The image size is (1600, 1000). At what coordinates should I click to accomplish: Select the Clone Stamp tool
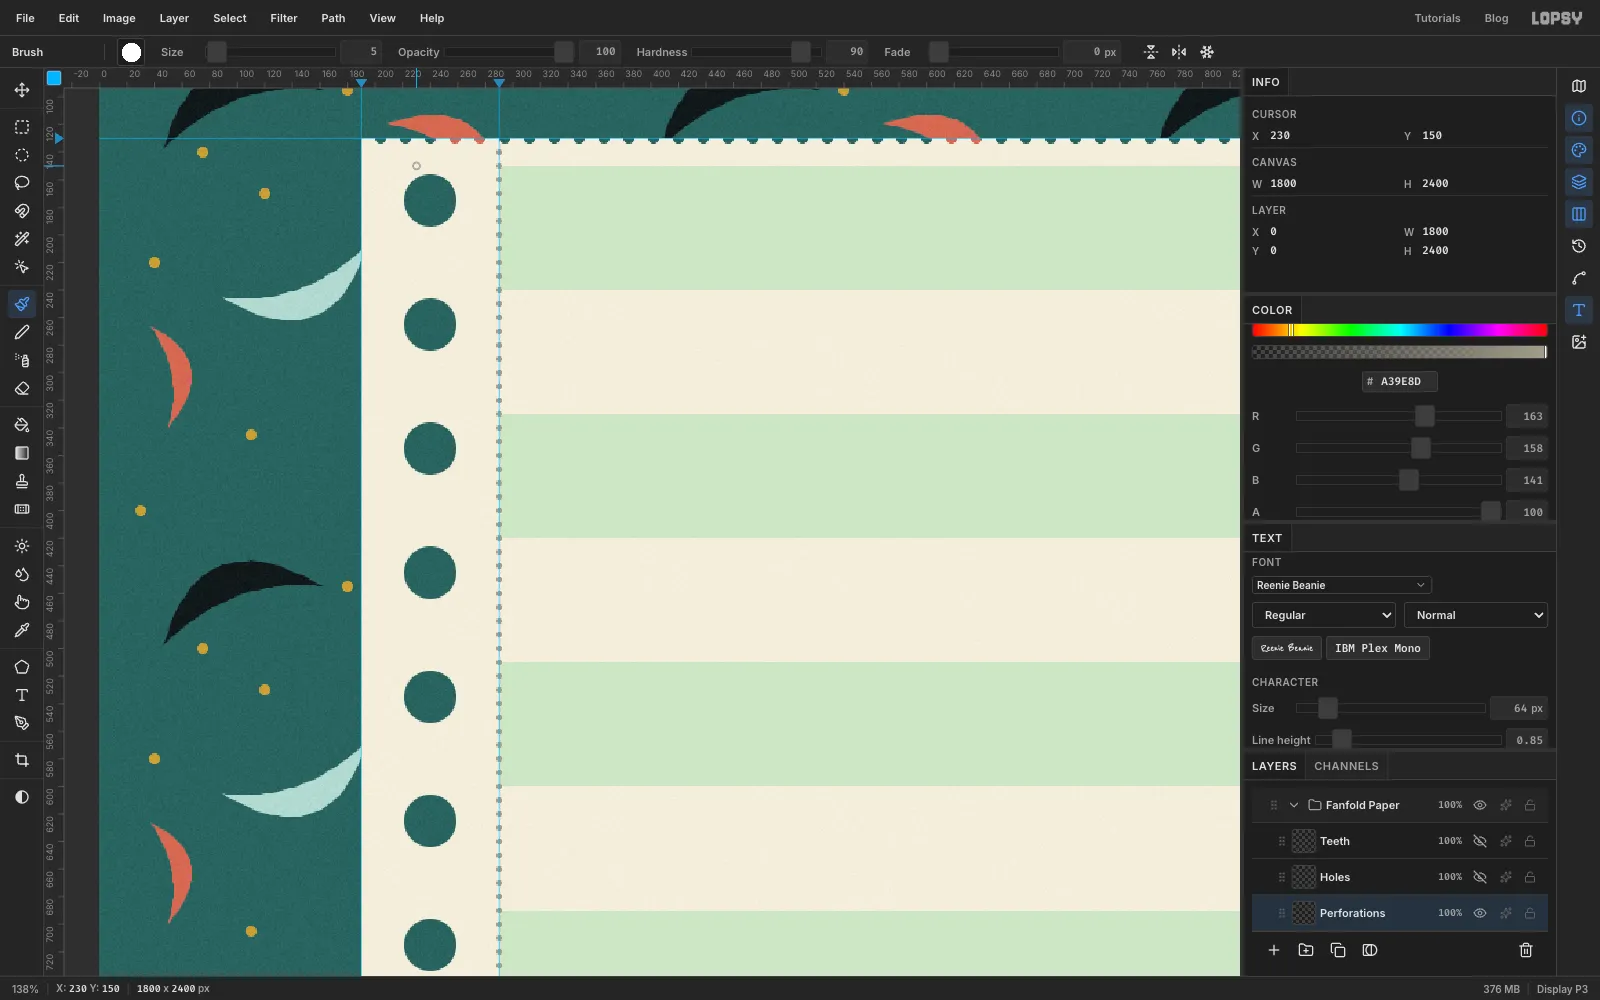click(22, 481)
